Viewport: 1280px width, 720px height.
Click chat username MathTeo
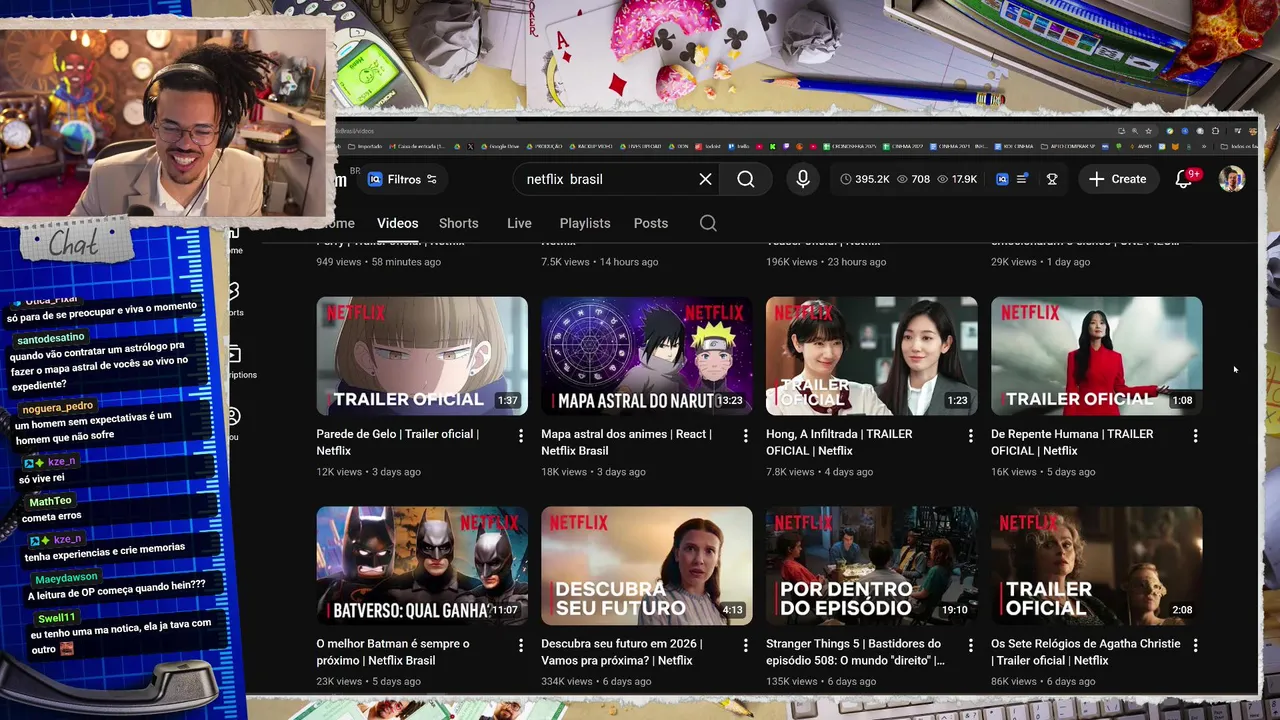coord(50,501)
